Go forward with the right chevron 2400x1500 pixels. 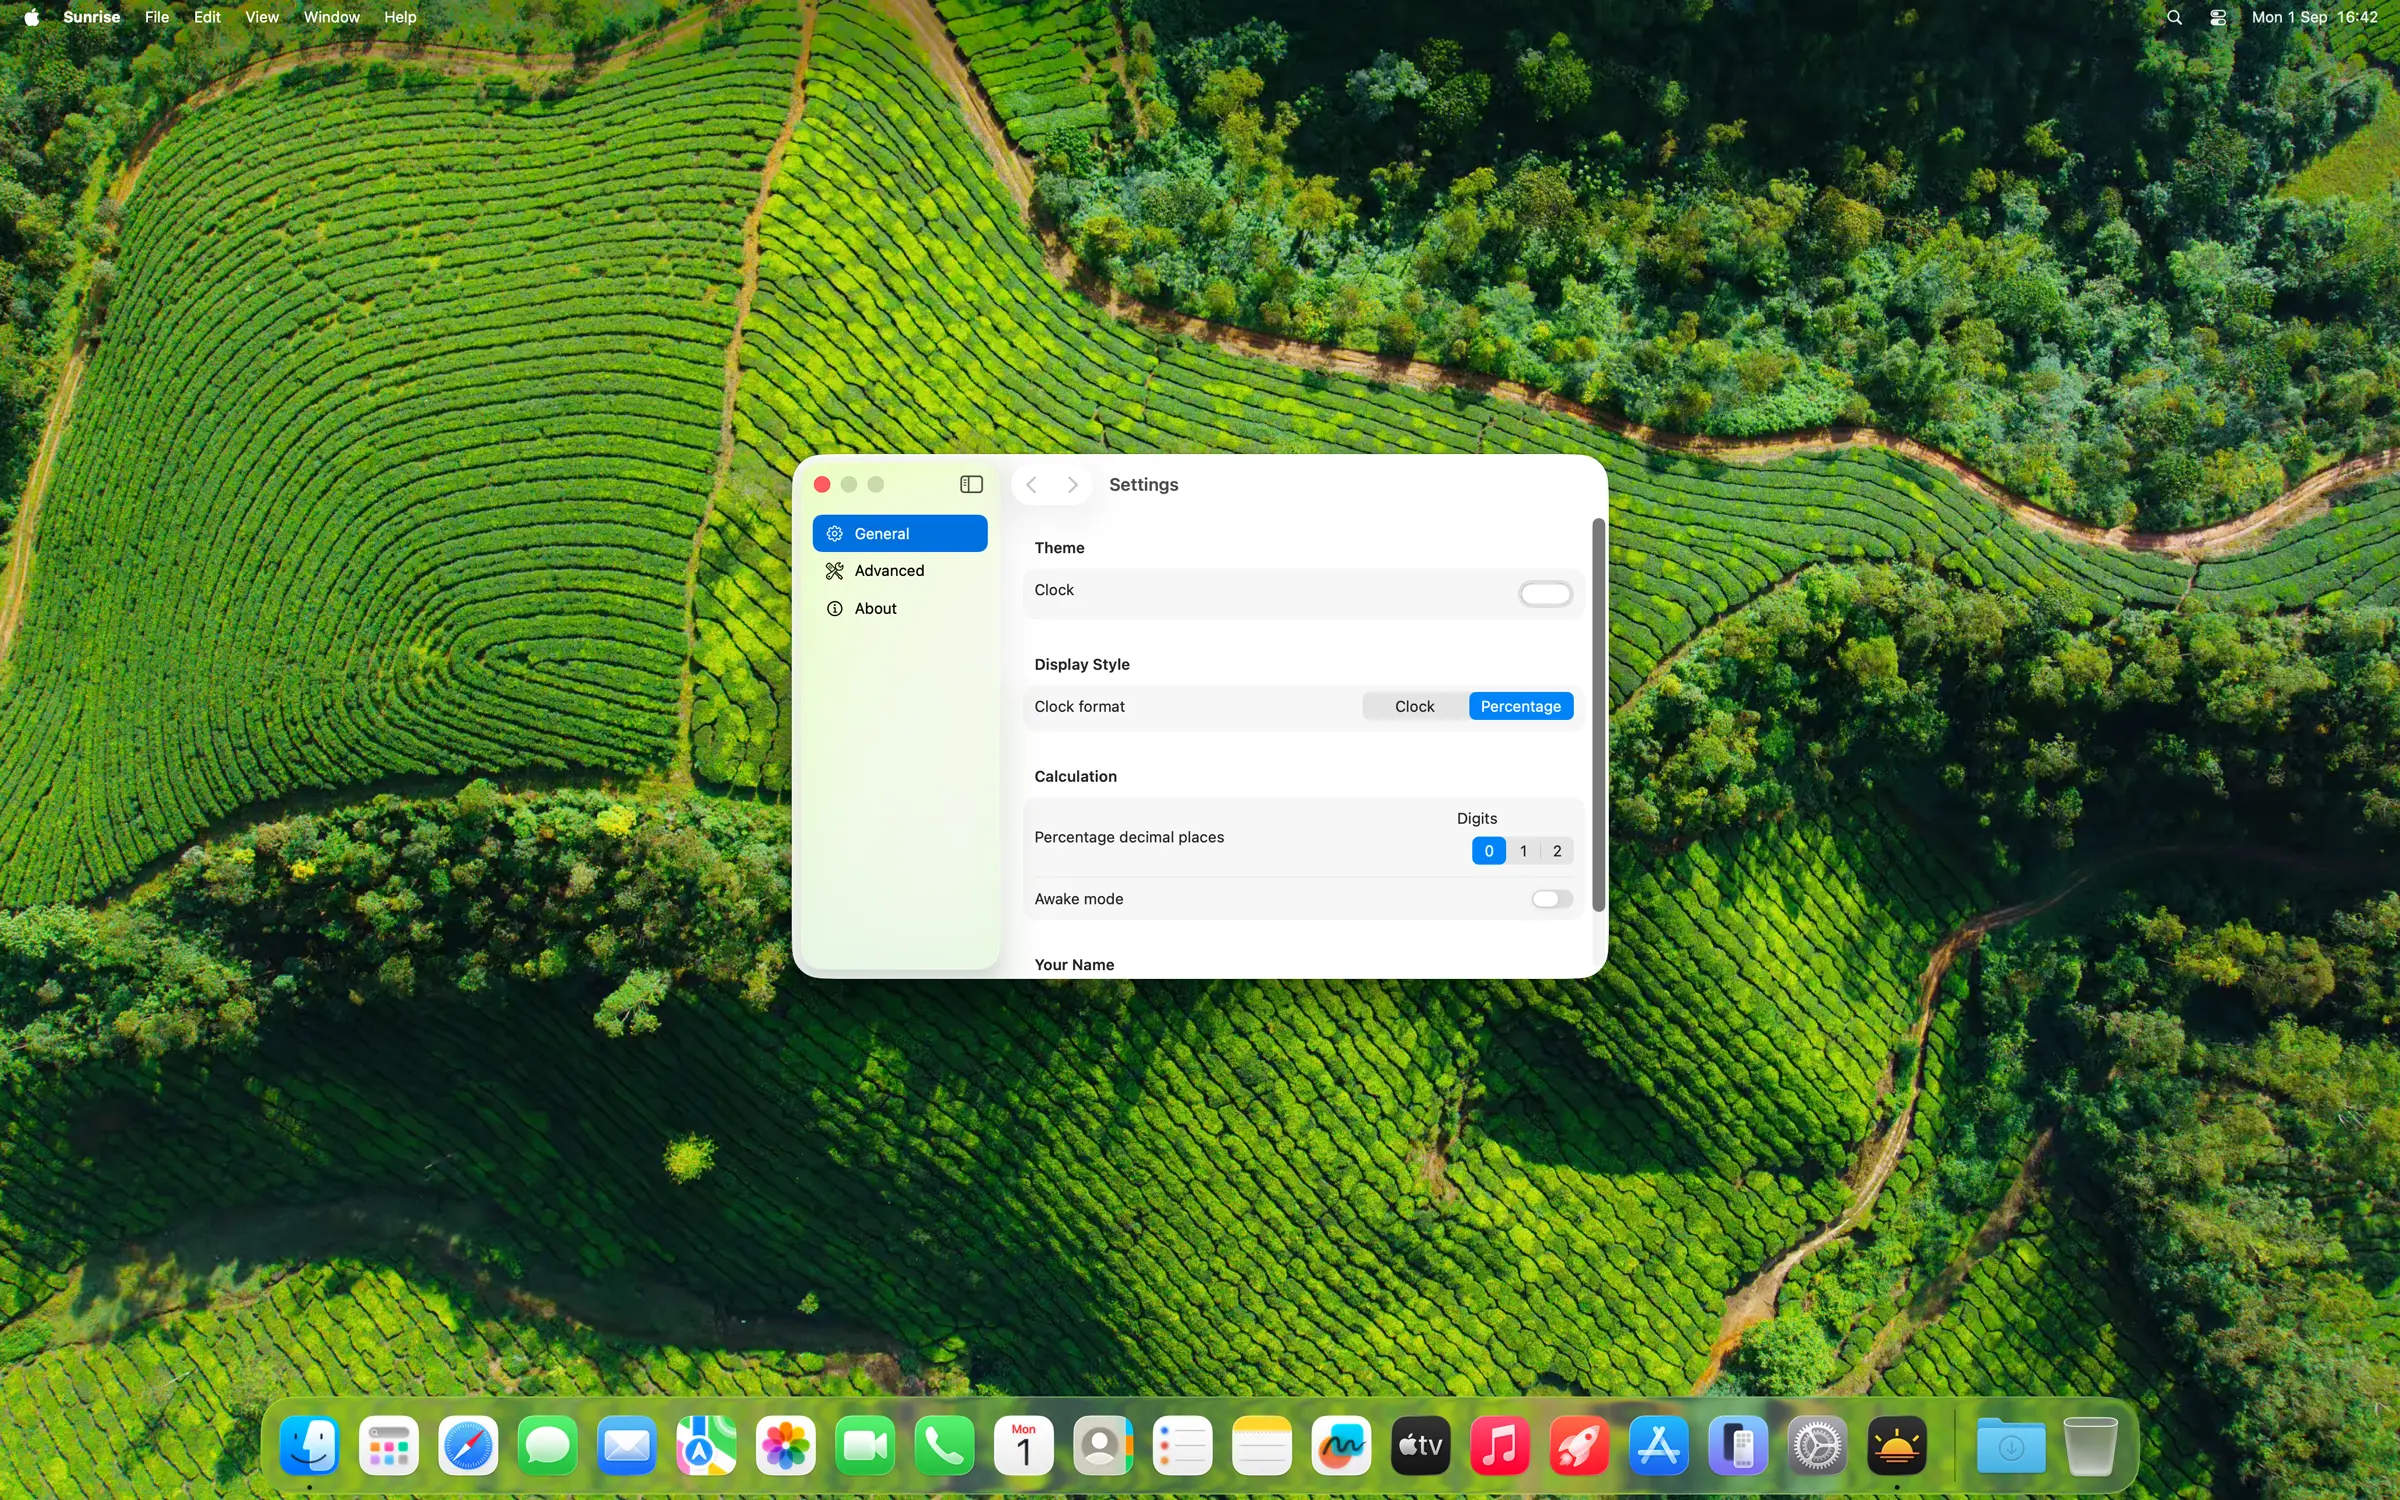(x=1072, y=484)
